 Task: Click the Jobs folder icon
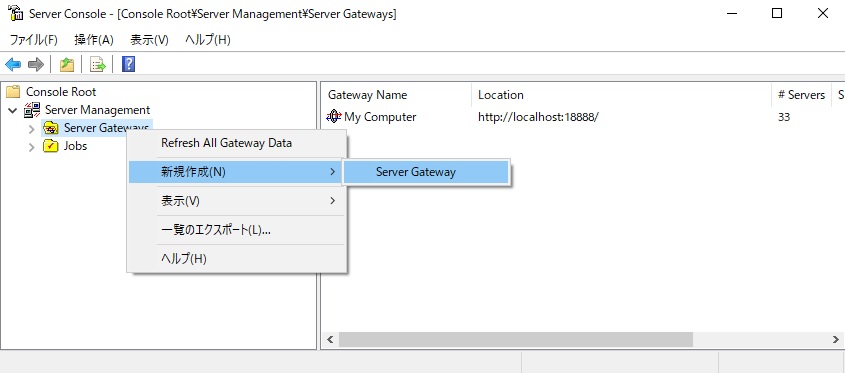coord(51,146)
